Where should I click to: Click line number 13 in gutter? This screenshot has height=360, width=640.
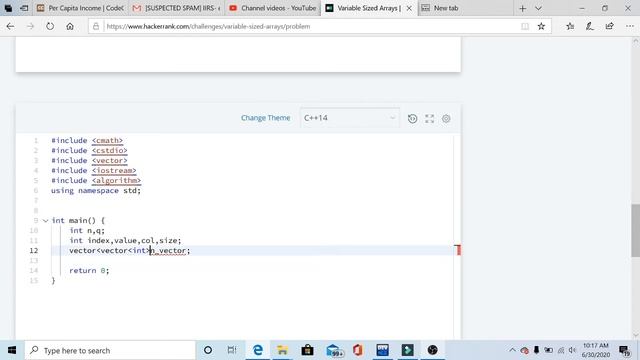[34, 260]
